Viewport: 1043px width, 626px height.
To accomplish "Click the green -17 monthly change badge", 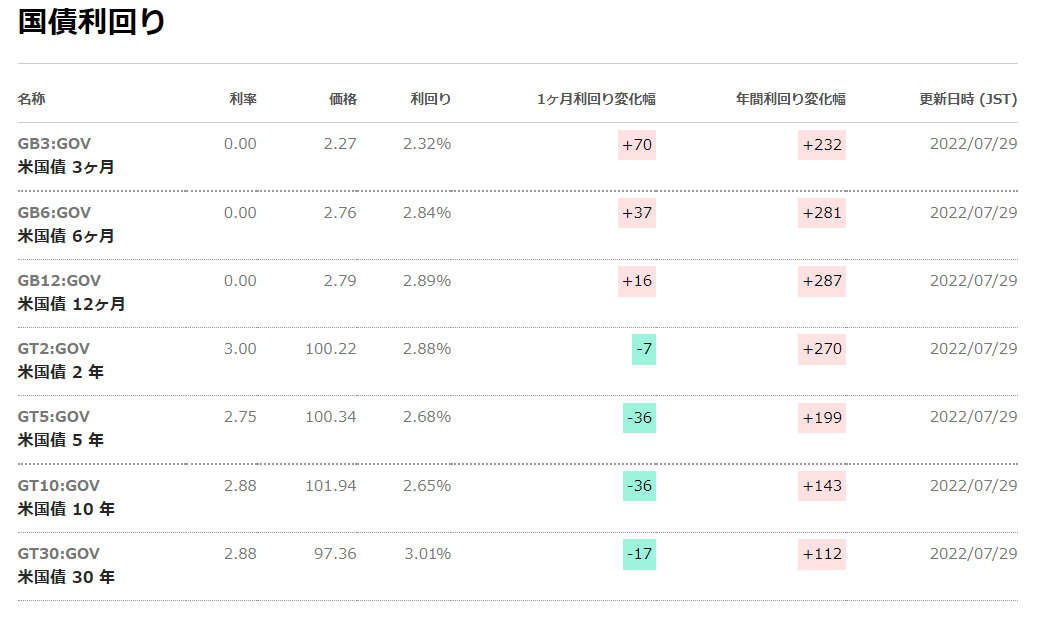I will tap(639, 554).
